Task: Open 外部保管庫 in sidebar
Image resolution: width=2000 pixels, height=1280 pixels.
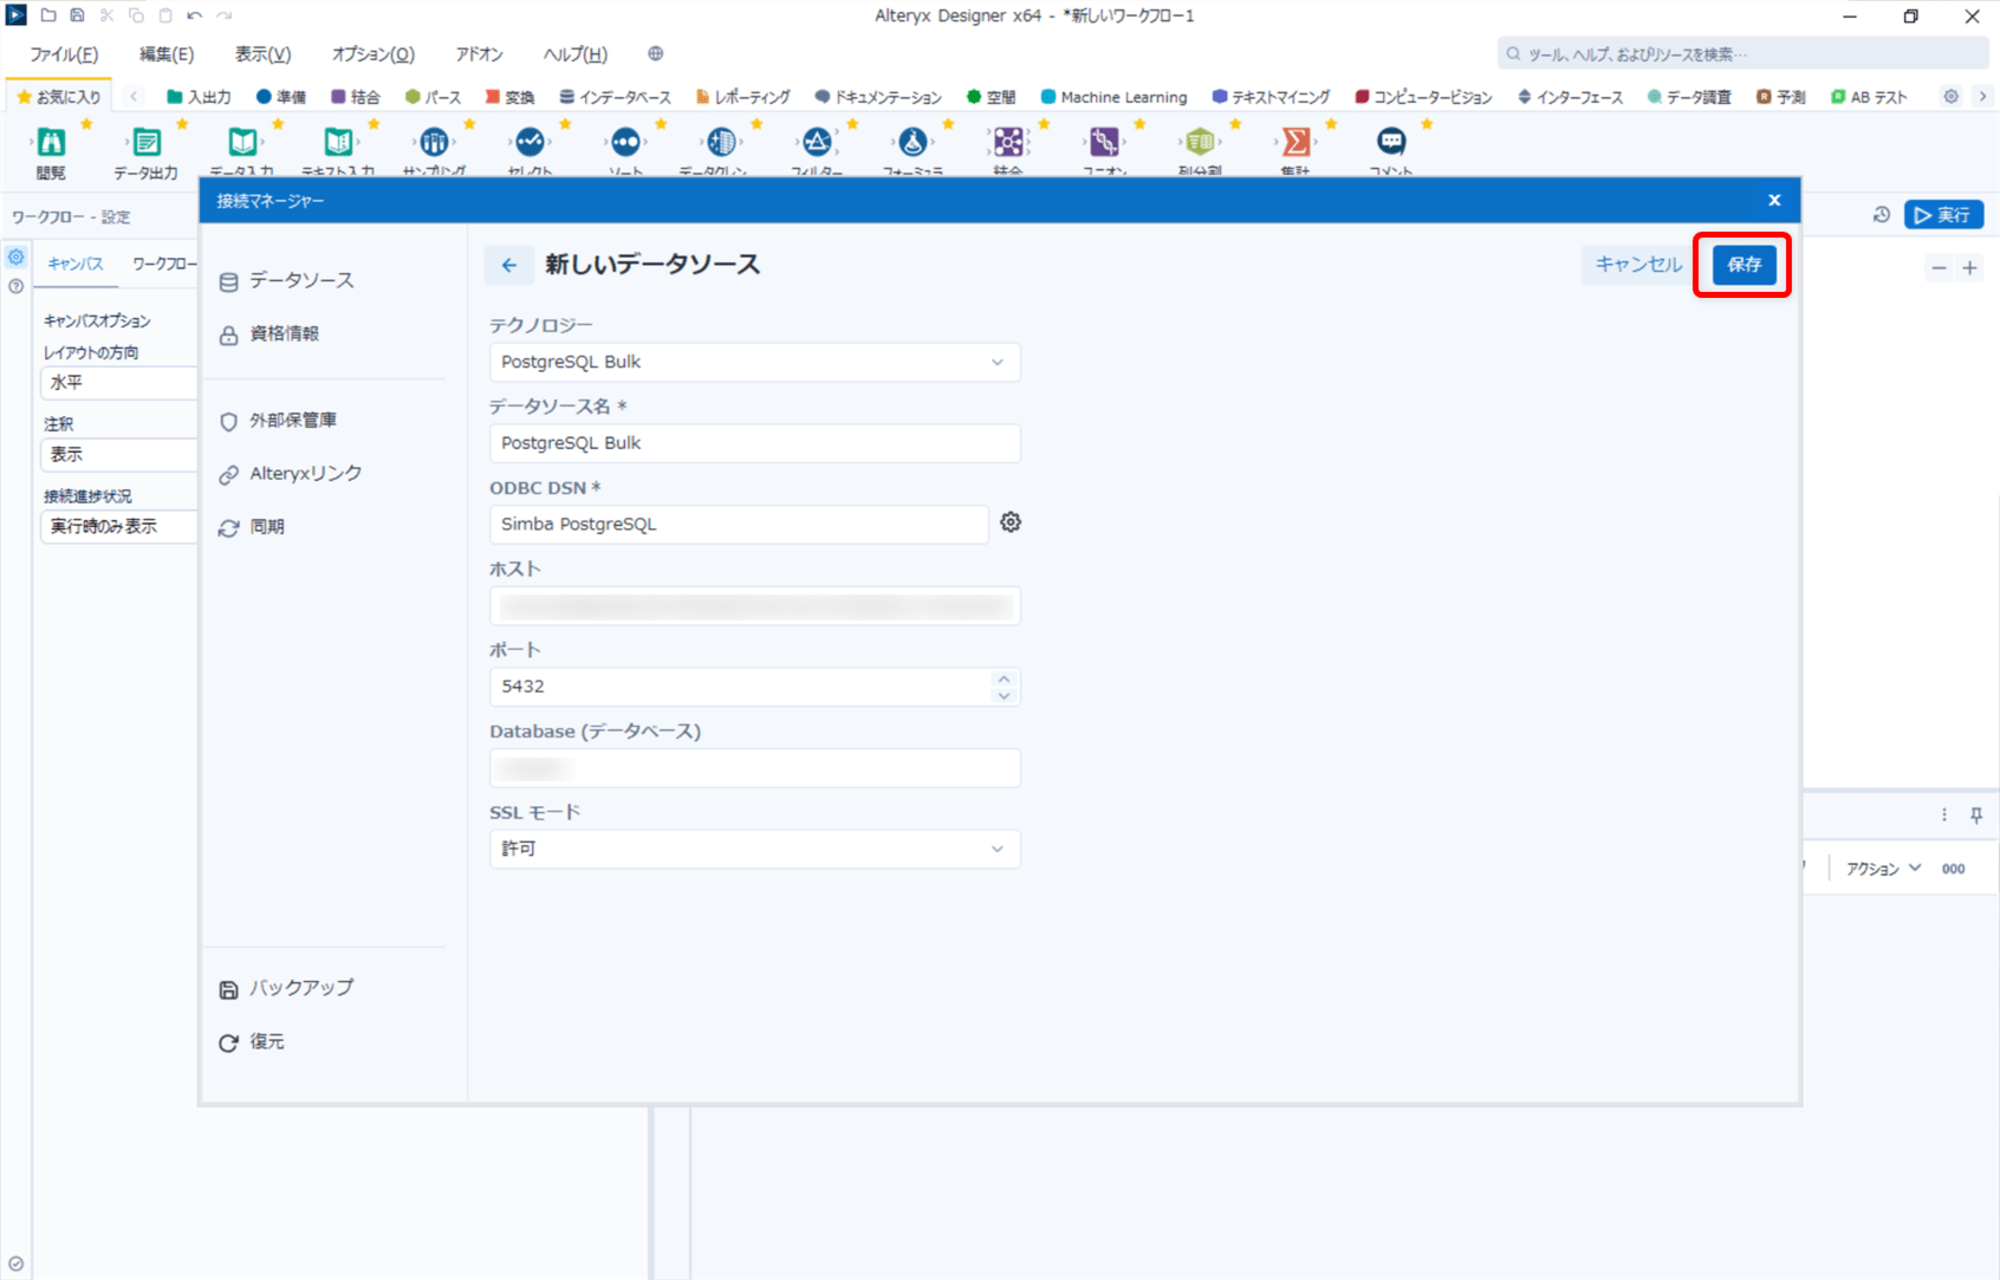Action: pos(278,421)
